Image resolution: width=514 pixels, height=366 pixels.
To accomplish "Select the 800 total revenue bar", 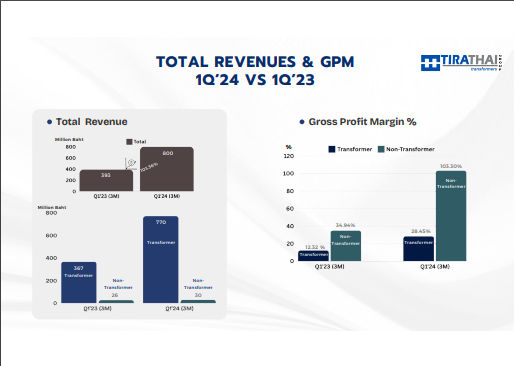I will tap(167, 169).
